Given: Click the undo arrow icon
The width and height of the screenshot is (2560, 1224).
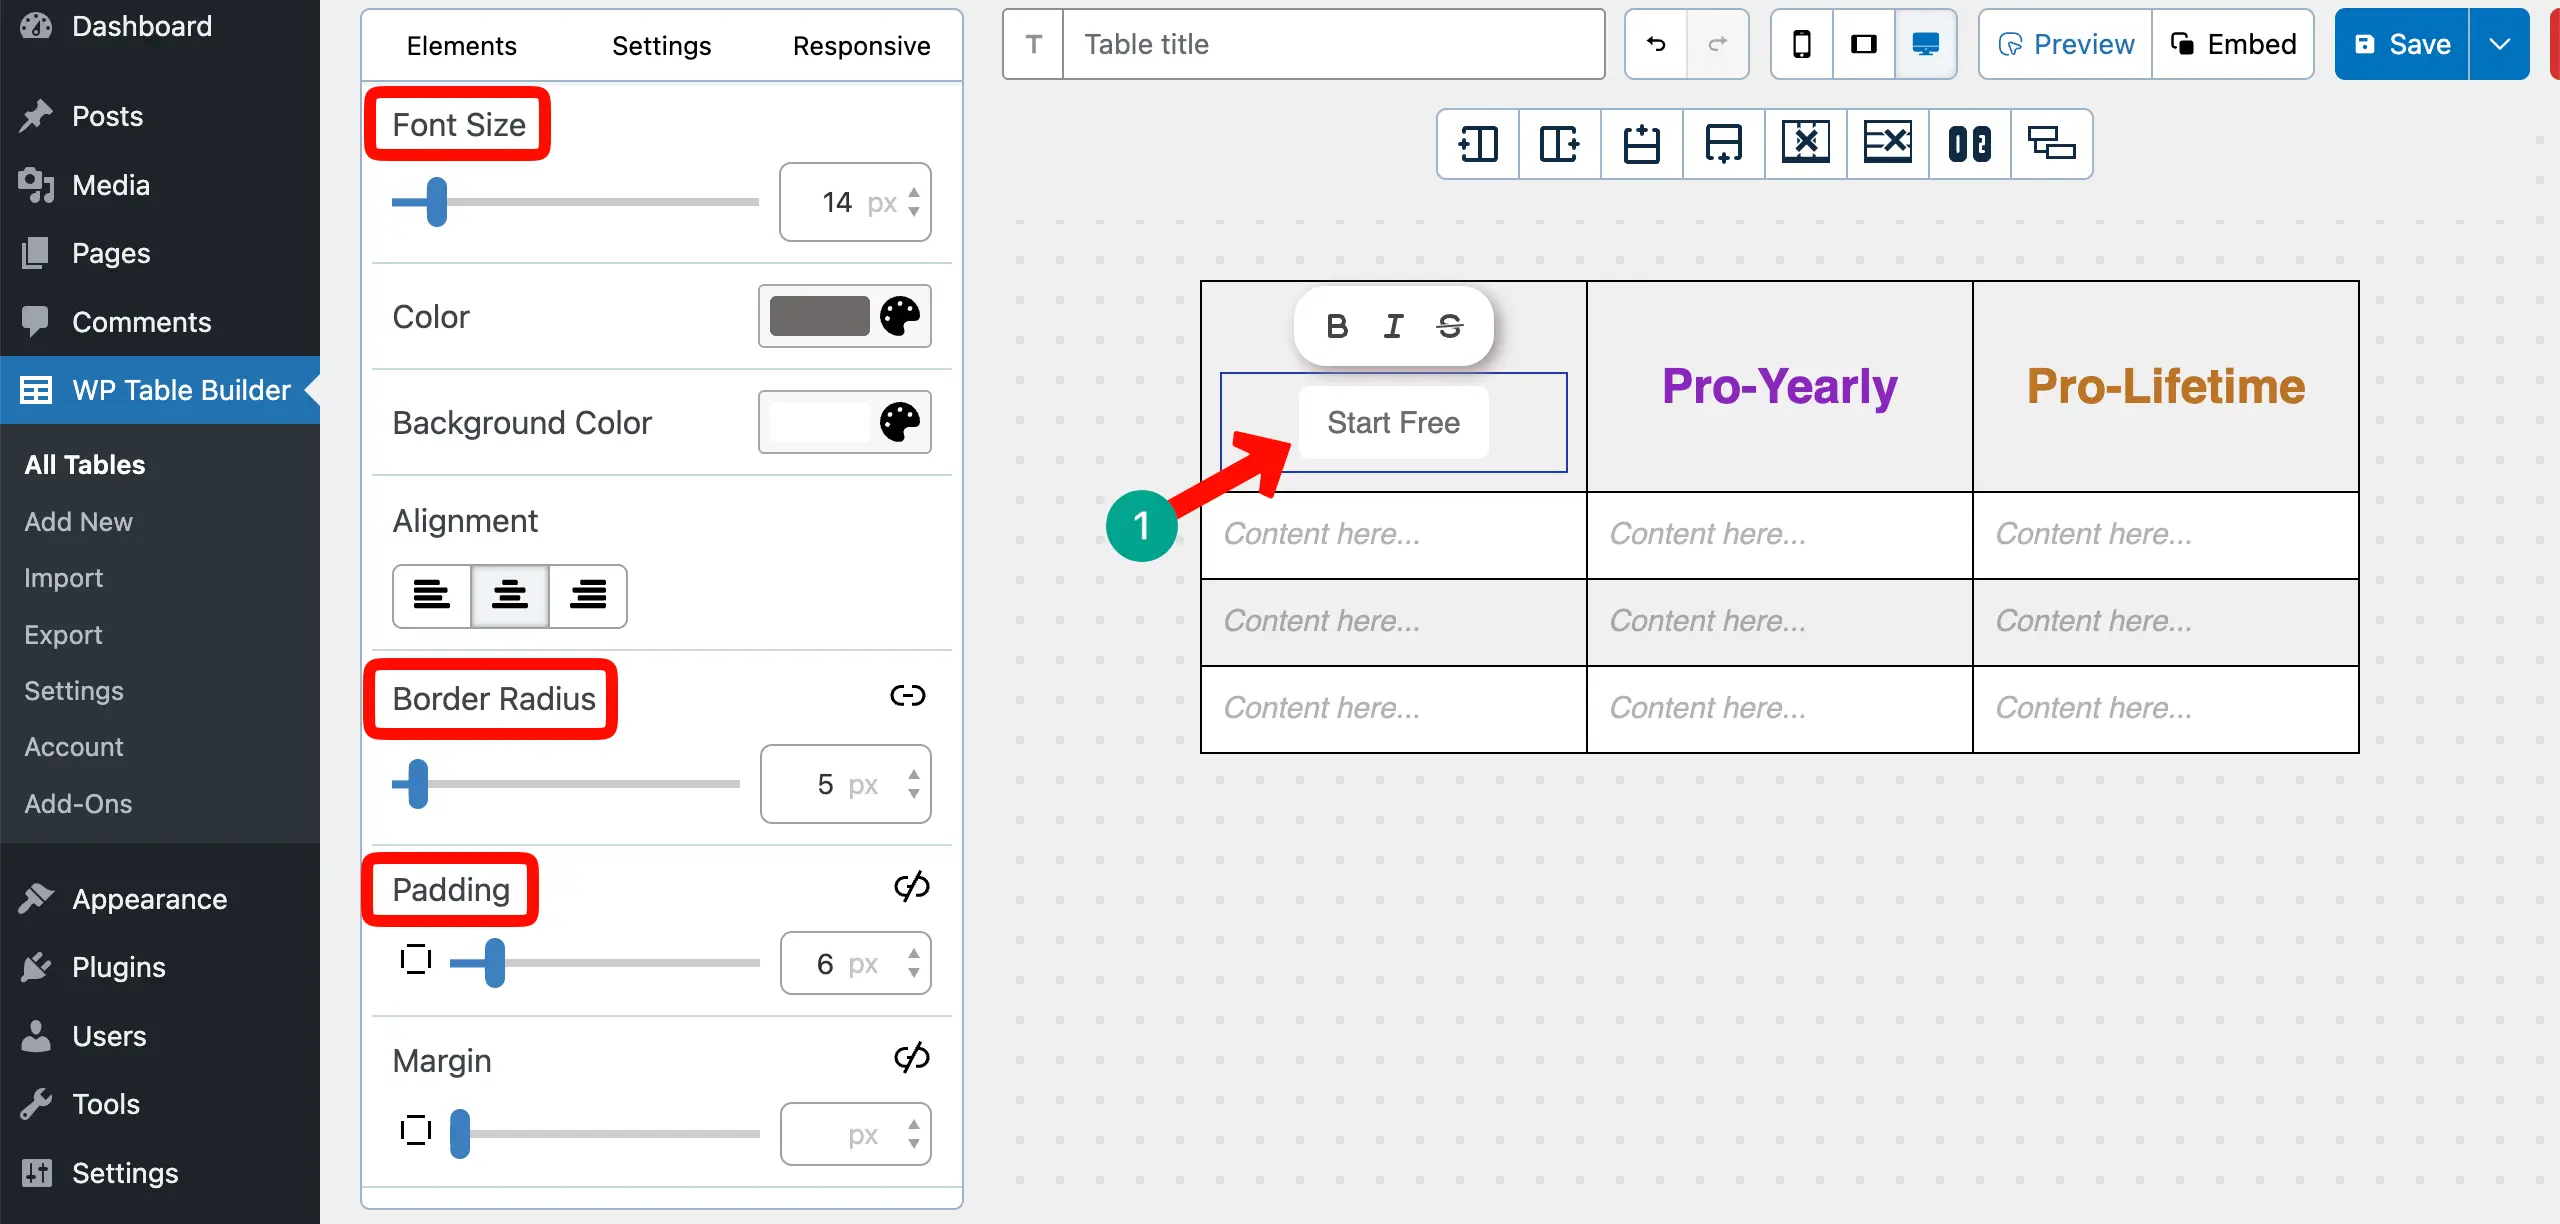Looking at the screenshot, I should click(x=1655, y=44).
